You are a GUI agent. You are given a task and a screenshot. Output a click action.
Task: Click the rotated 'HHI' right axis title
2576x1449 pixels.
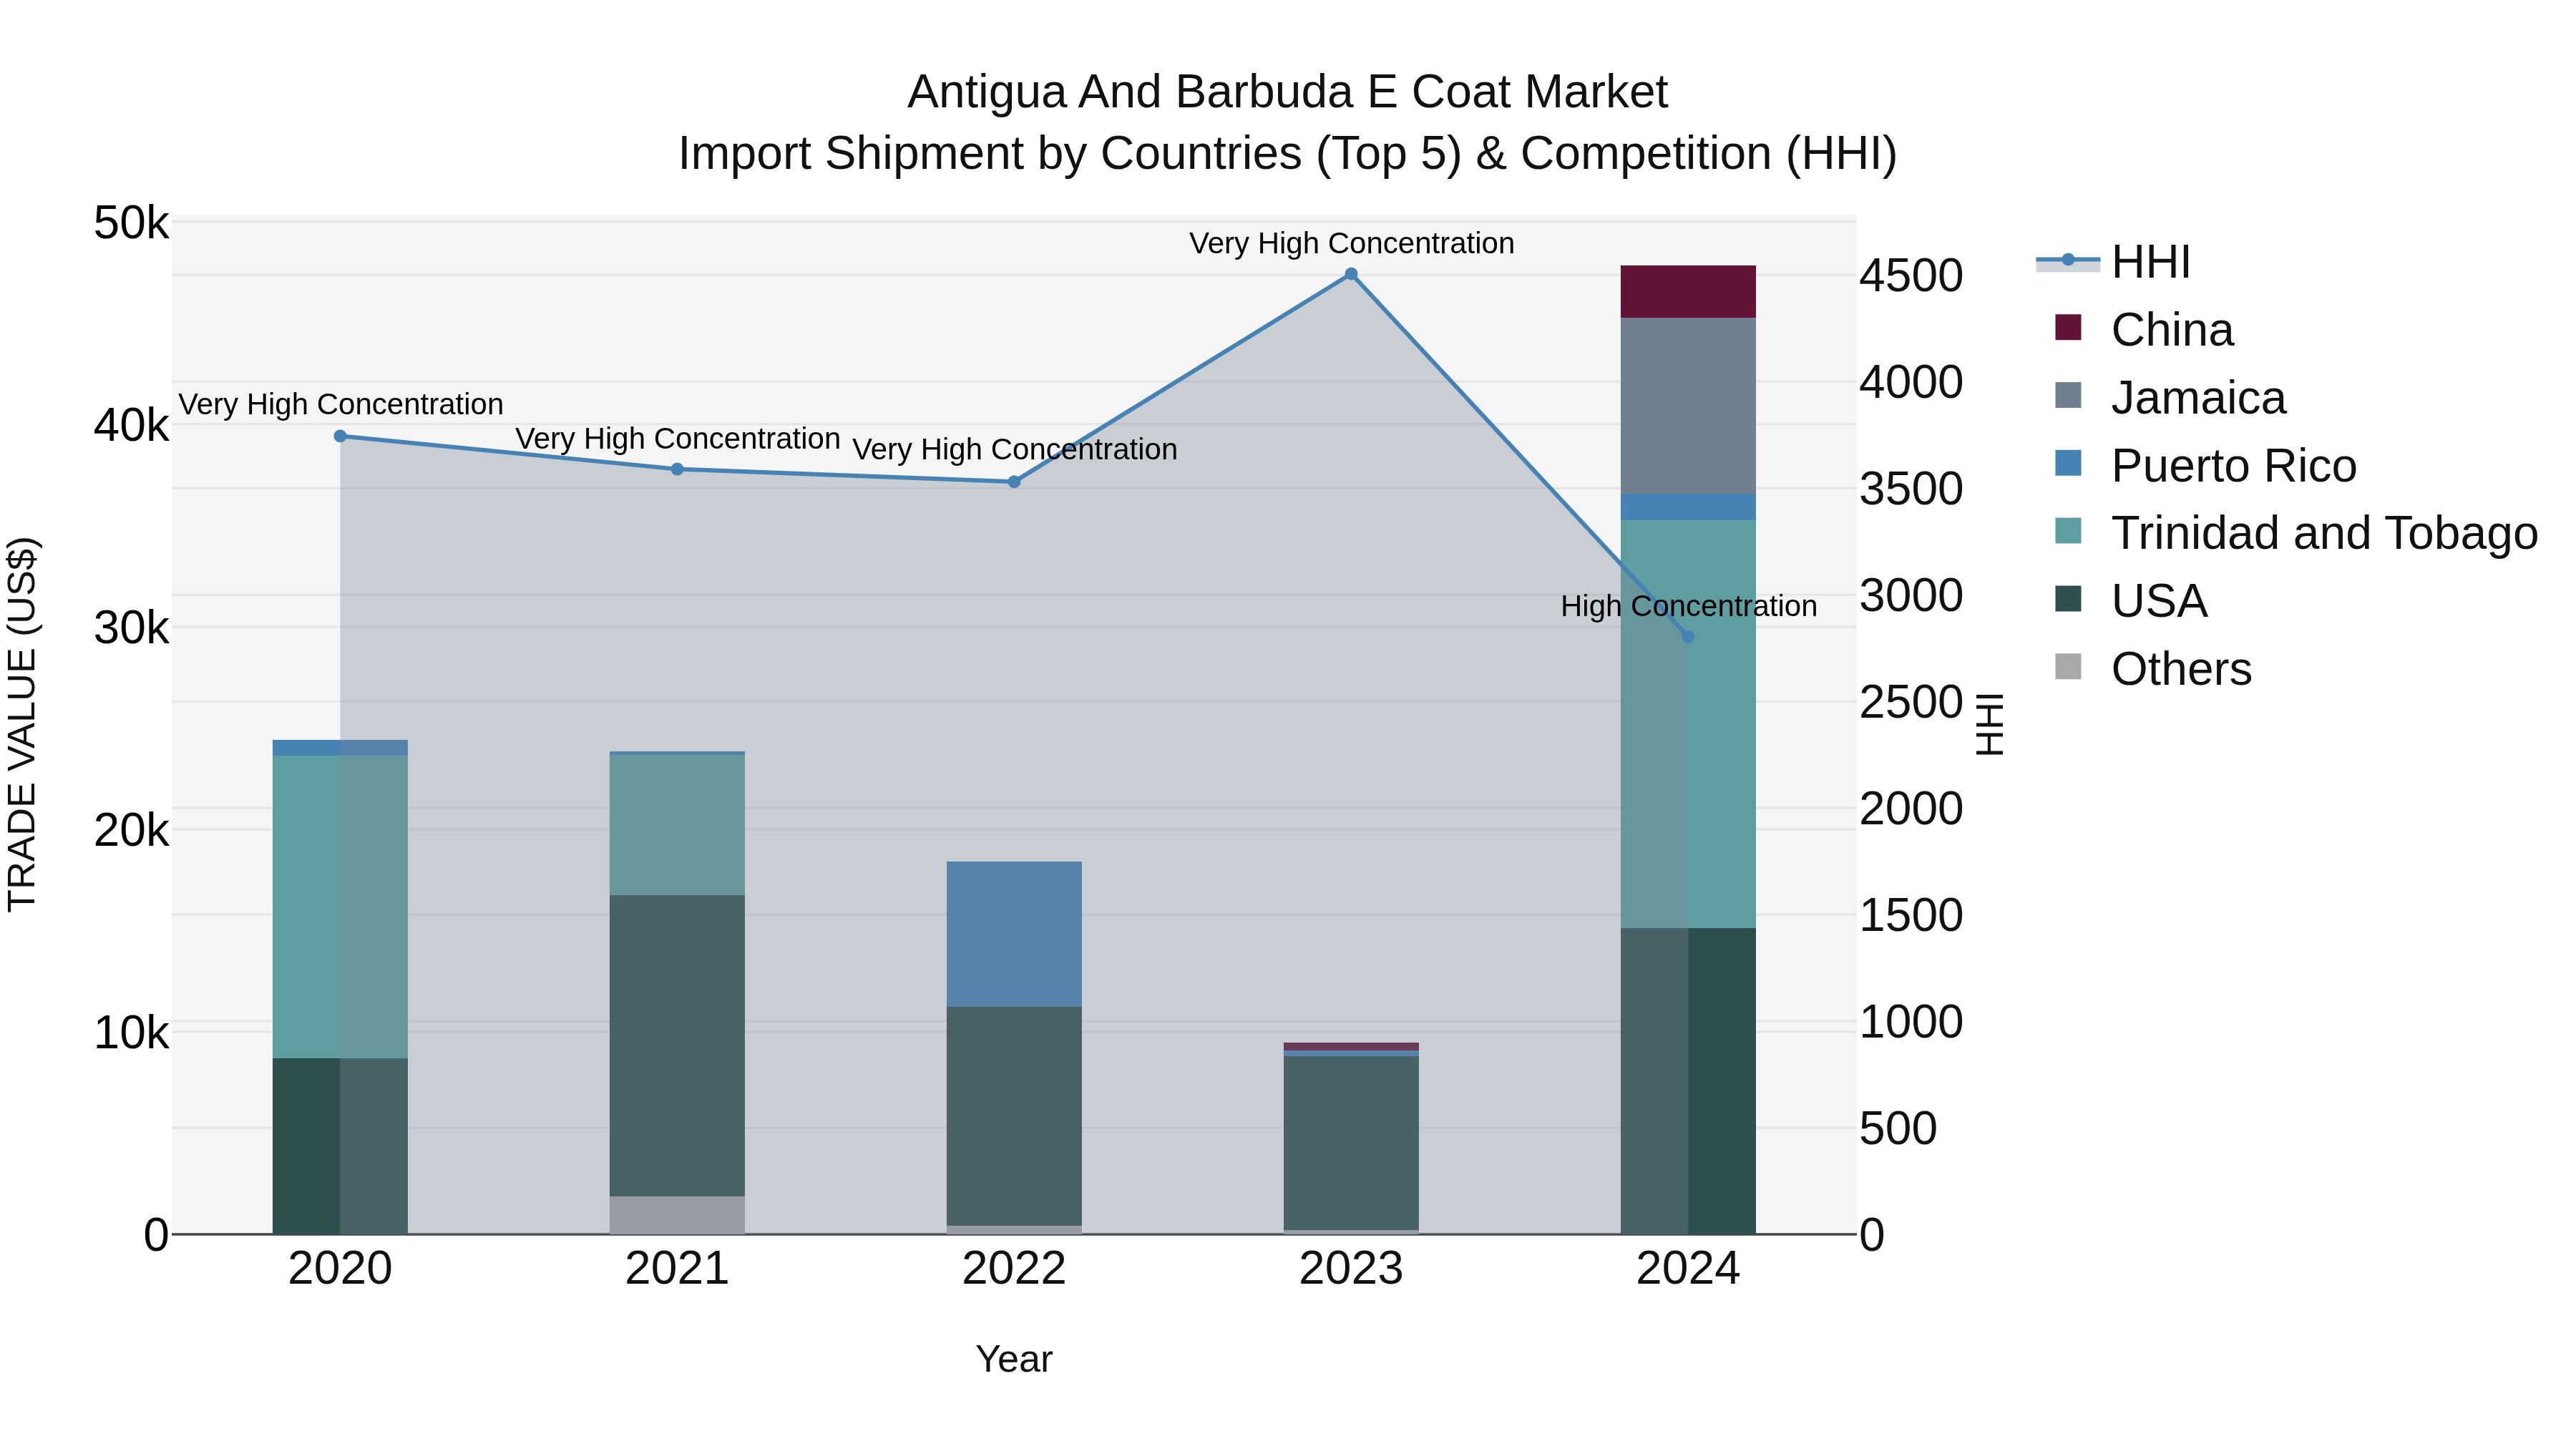pyautogui.click(x=1990, y=724)
